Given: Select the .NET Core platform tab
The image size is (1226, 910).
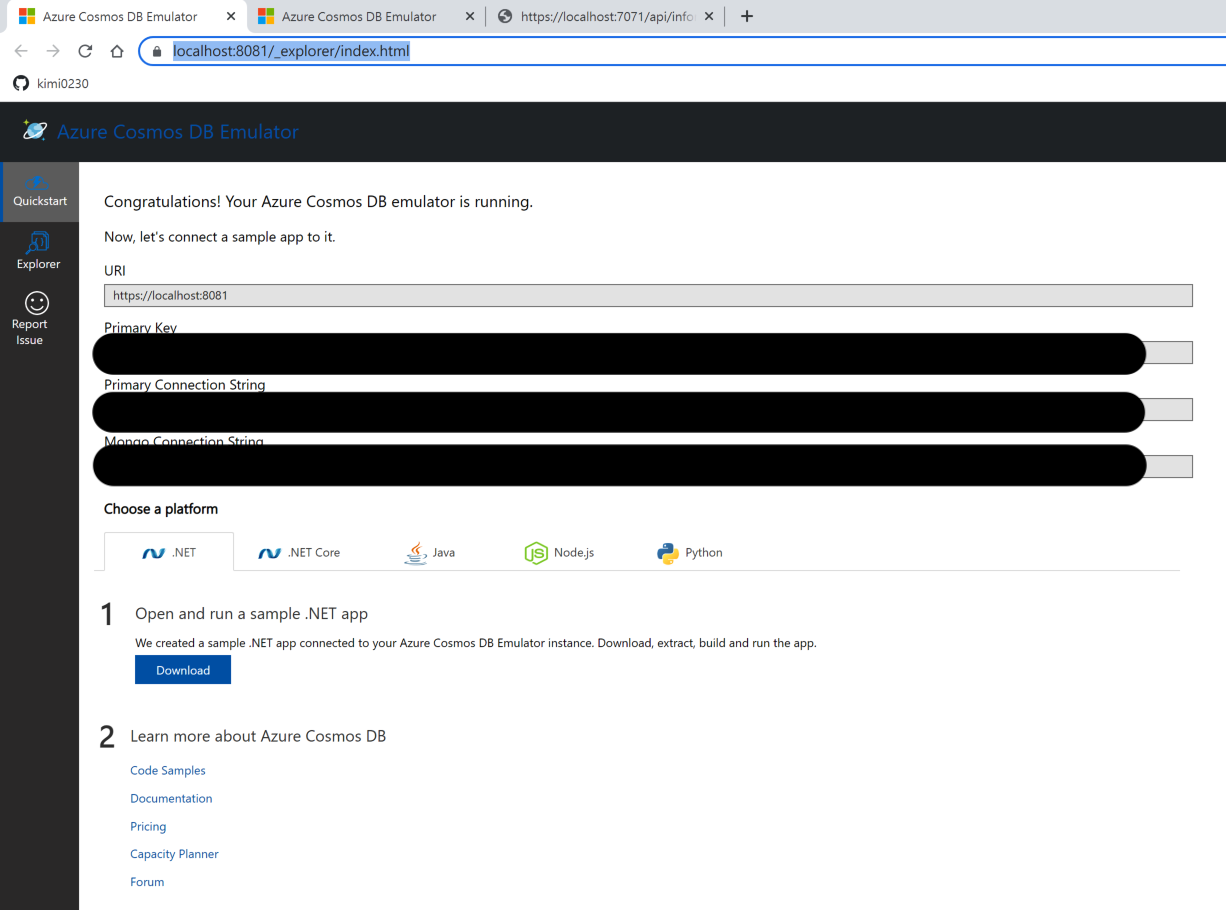Looking at the screenshot, I should [299, 552].
